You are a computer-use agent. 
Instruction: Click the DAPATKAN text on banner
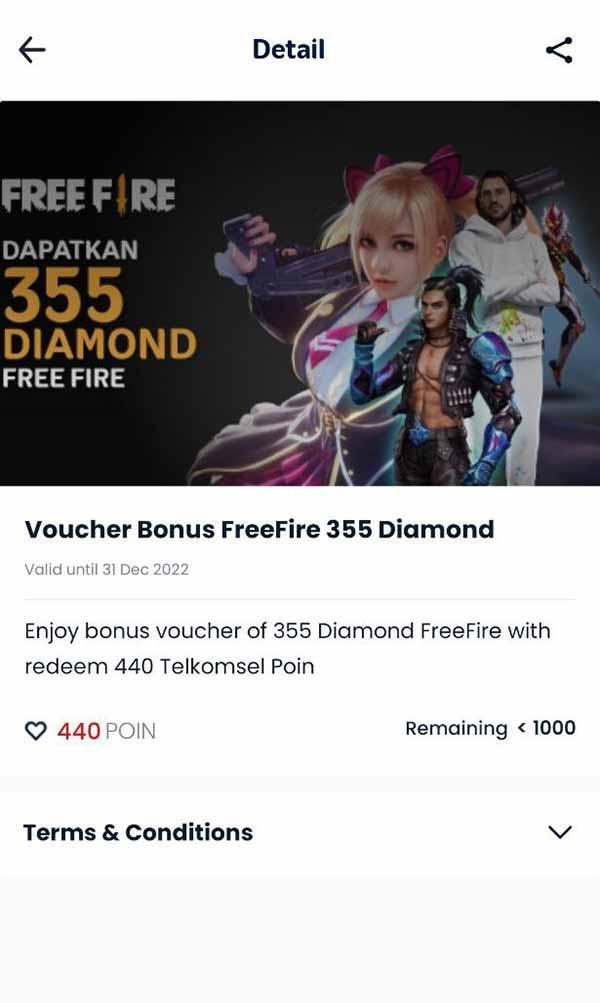point(70,249)
